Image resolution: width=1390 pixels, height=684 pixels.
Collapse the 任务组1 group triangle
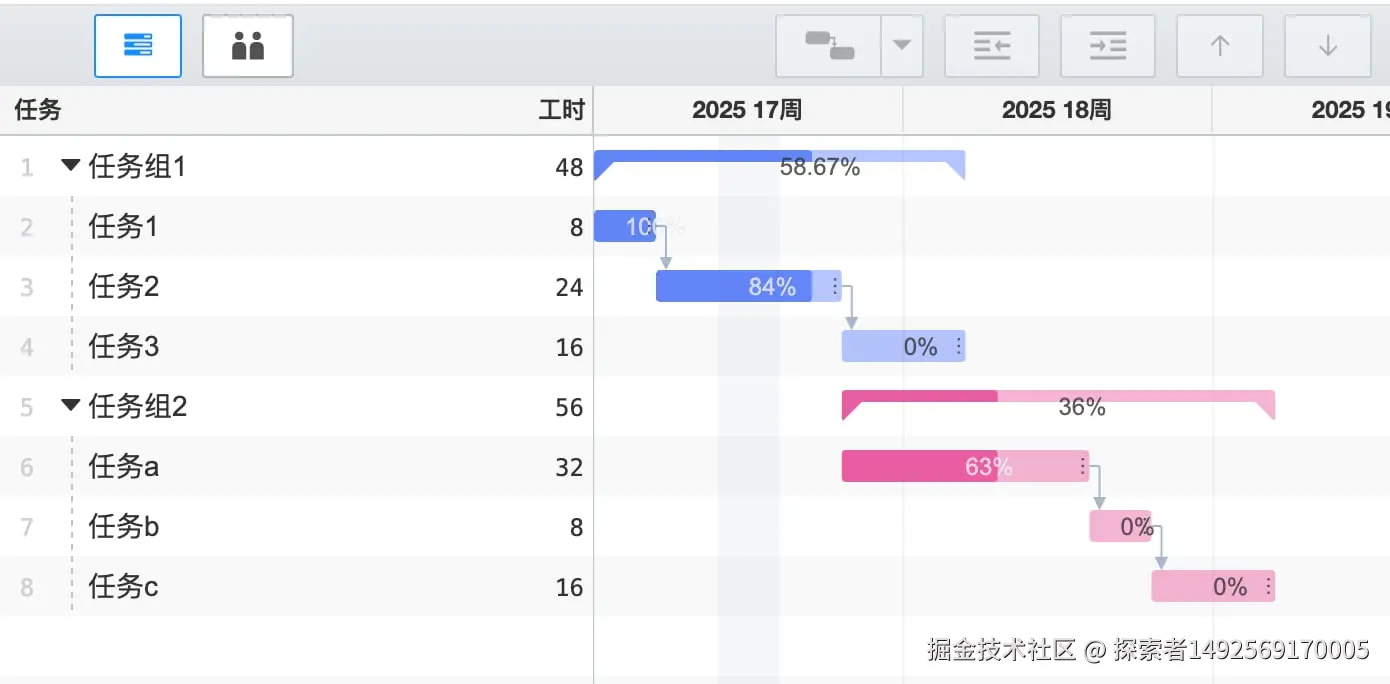pos(70,166)
